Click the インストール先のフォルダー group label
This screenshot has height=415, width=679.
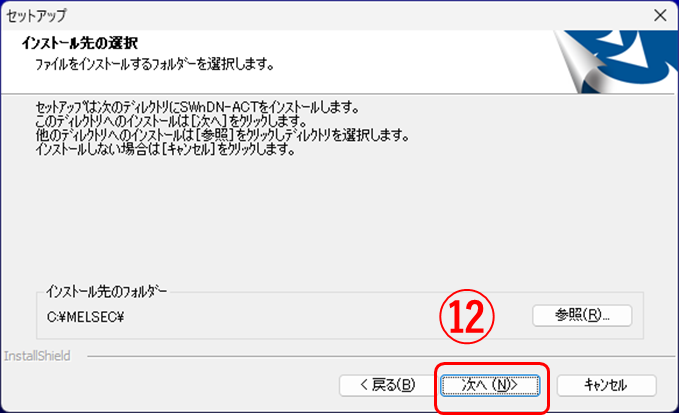tap(107, 292)
